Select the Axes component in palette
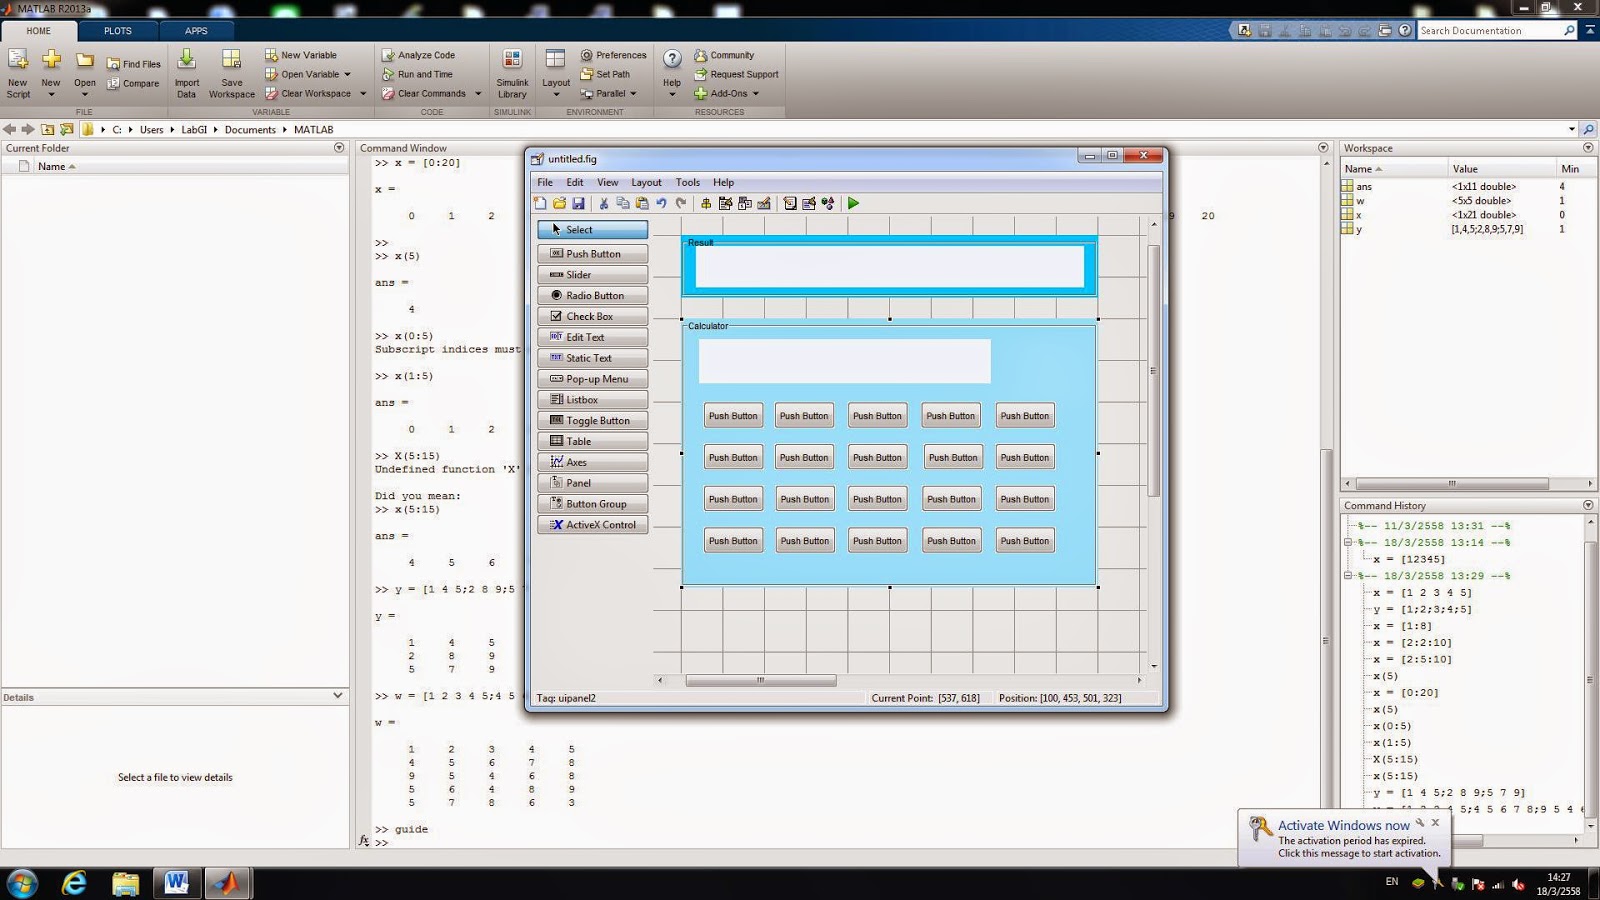Viewport: 1600px width, 900px height. tap(593, 462)
